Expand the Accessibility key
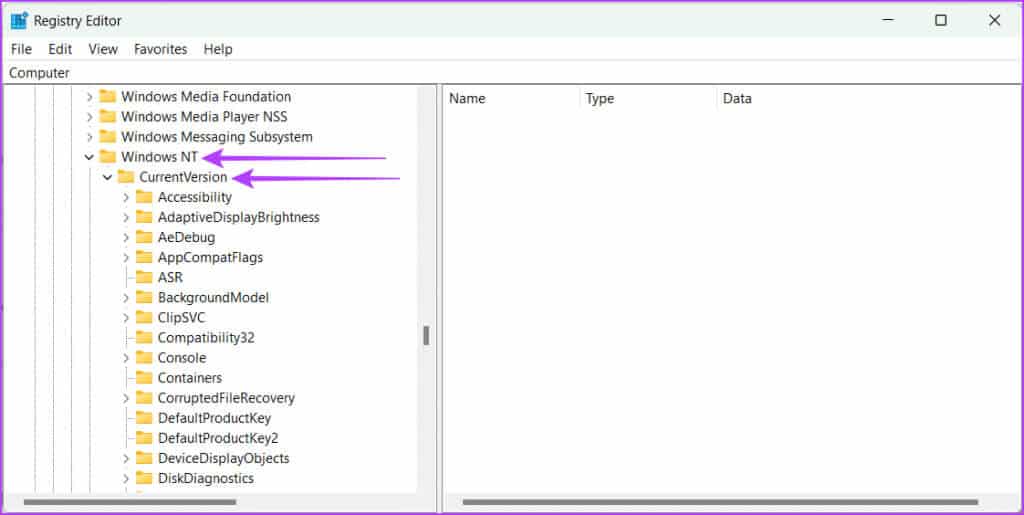1024x515 pixels. [126, 198]
